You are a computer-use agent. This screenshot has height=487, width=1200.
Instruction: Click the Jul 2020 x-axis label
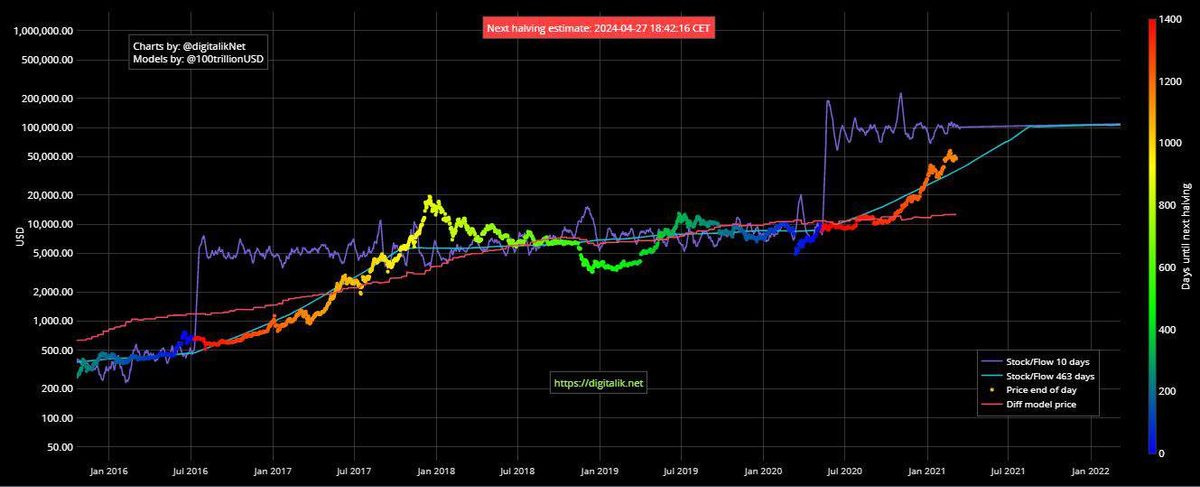click(x=845, y=468)
